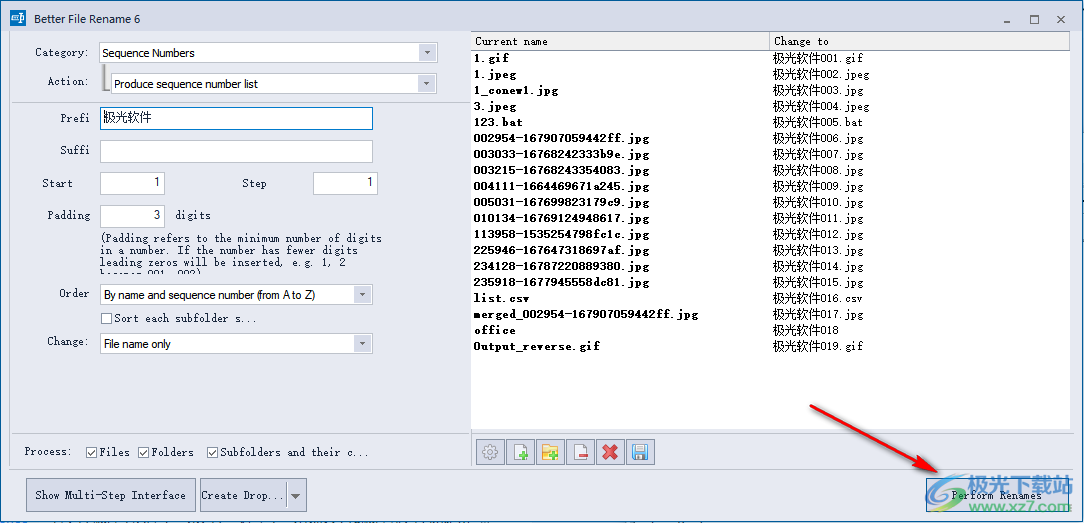Open the Action dropdown Produce sequence number list
Image resolution: width=1084 pixels, height=523 pixels.
[274, 84]
